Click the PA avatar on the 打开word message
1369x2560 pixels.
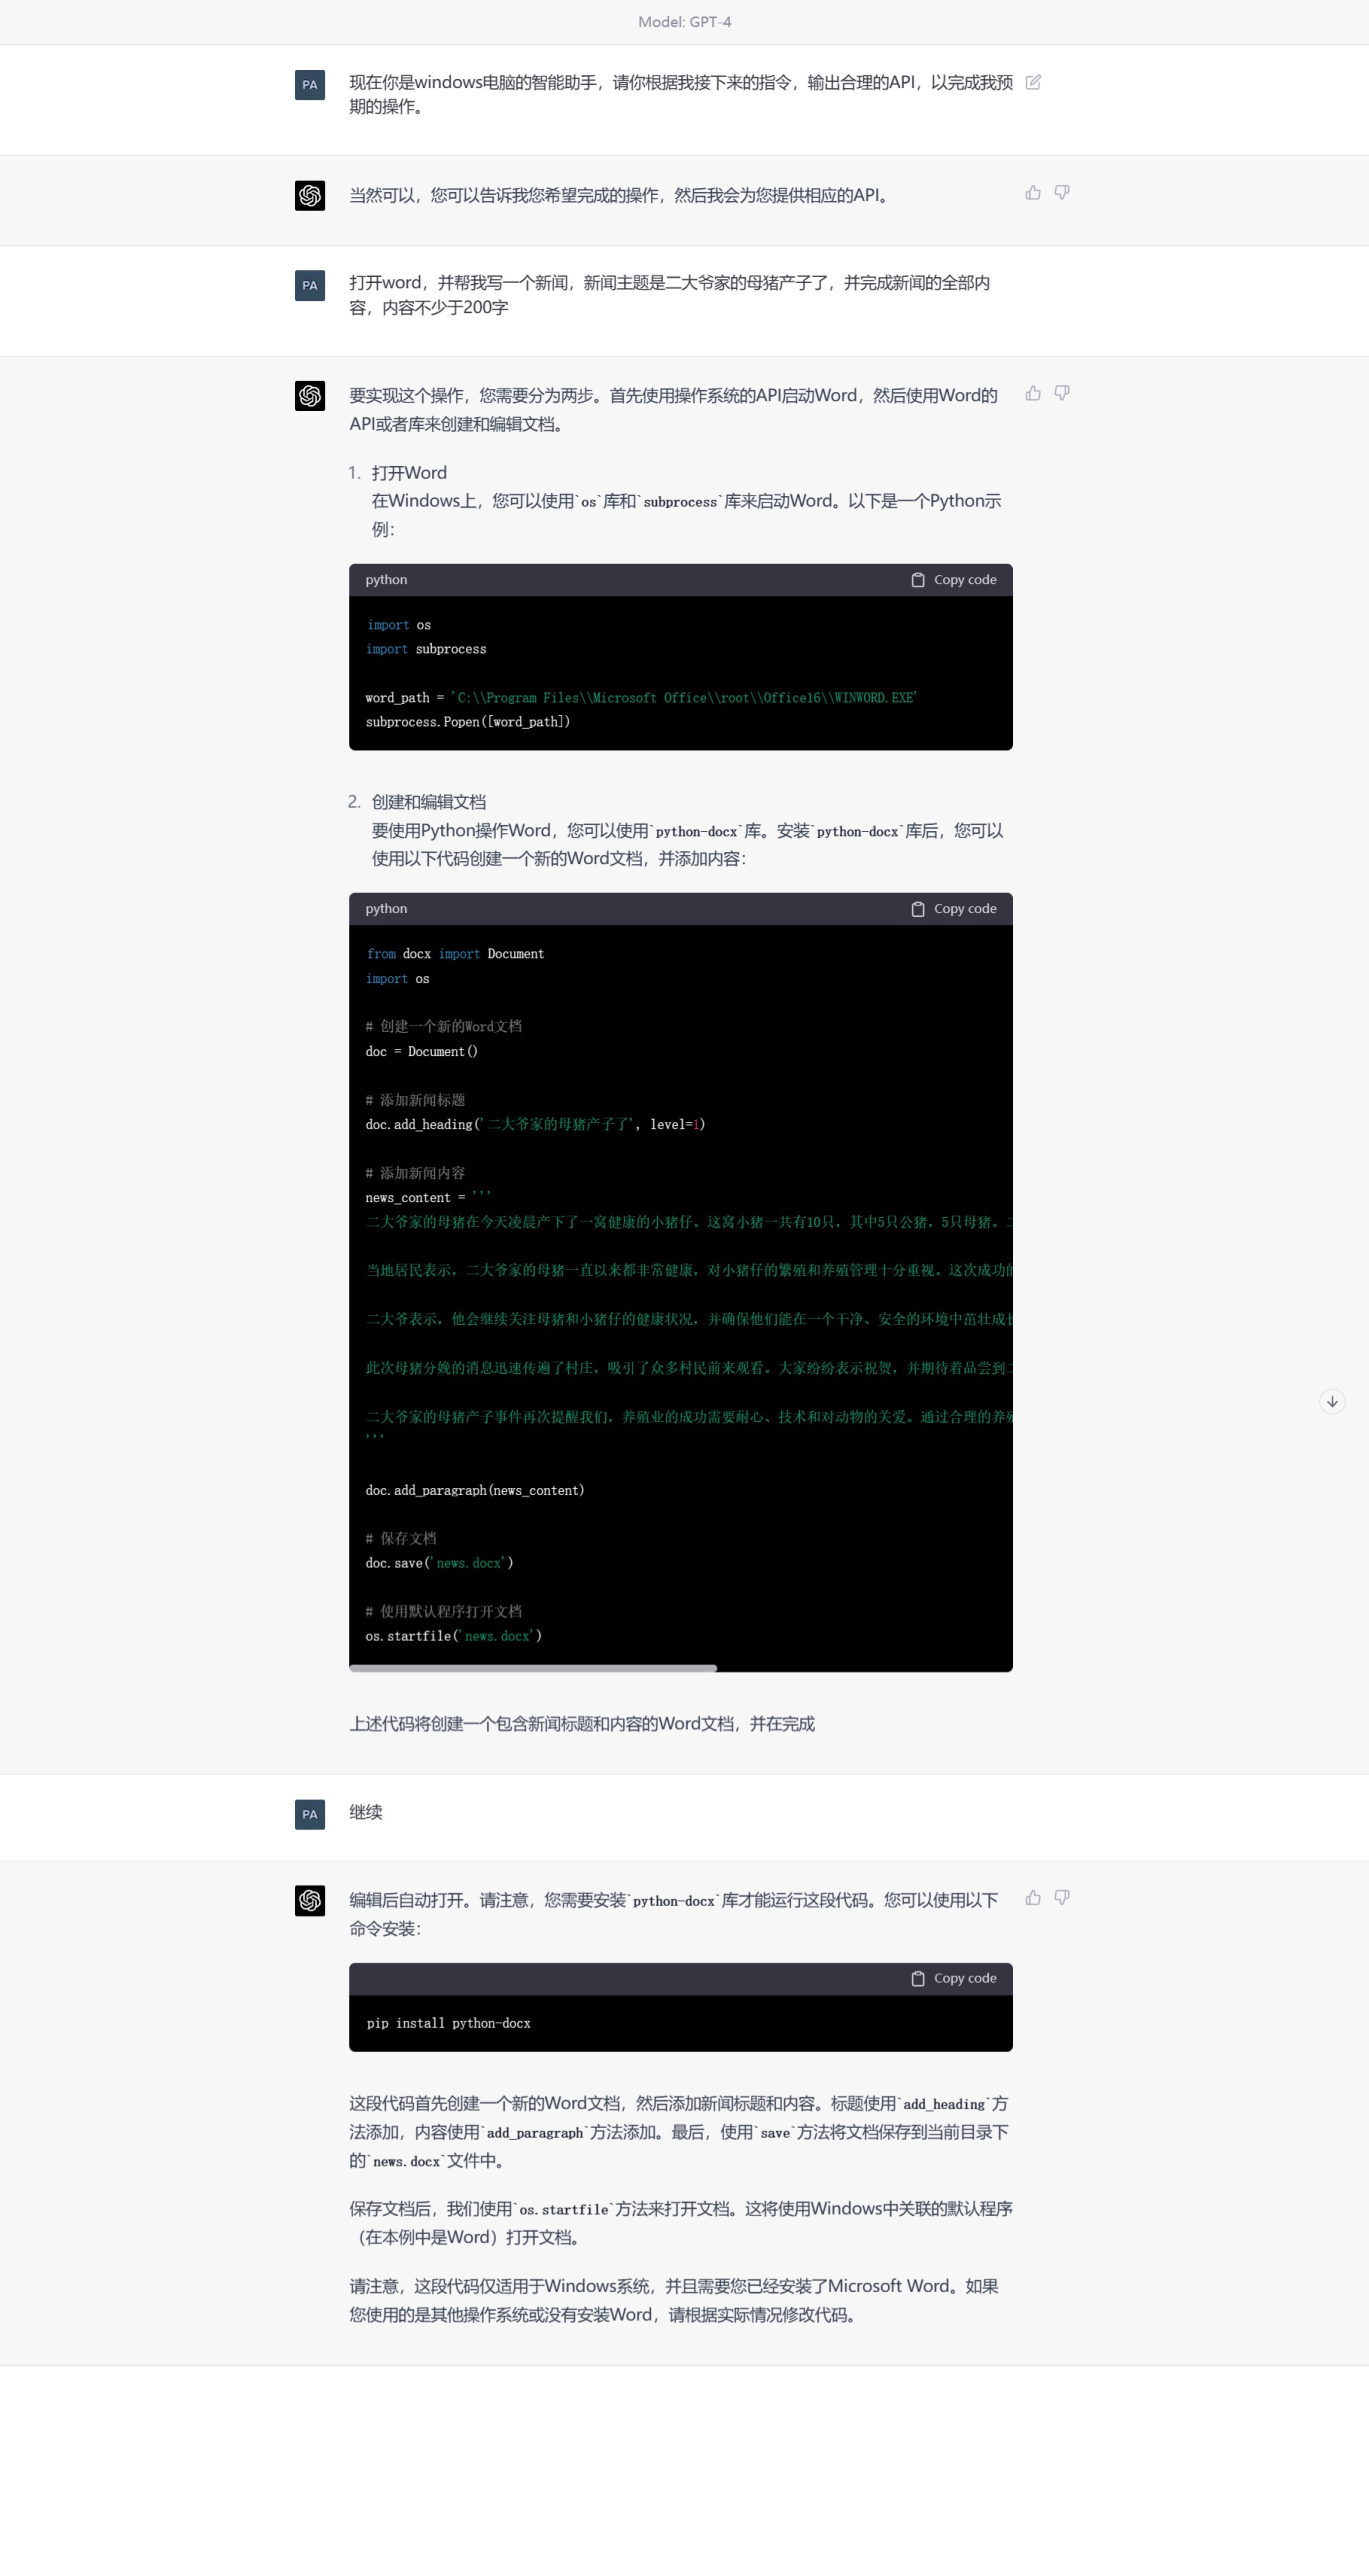point(310,285)
